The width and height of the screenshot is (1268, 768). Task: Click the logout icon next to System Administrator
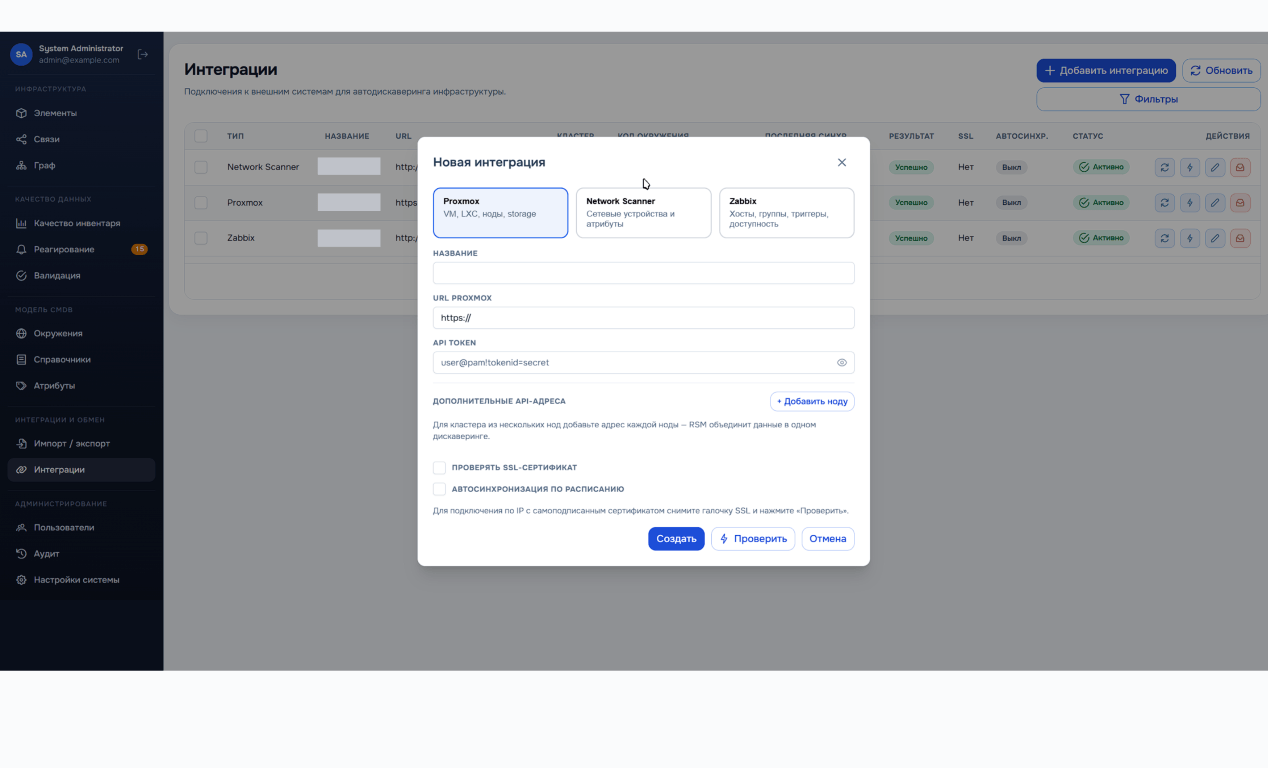tap(143, 54)
